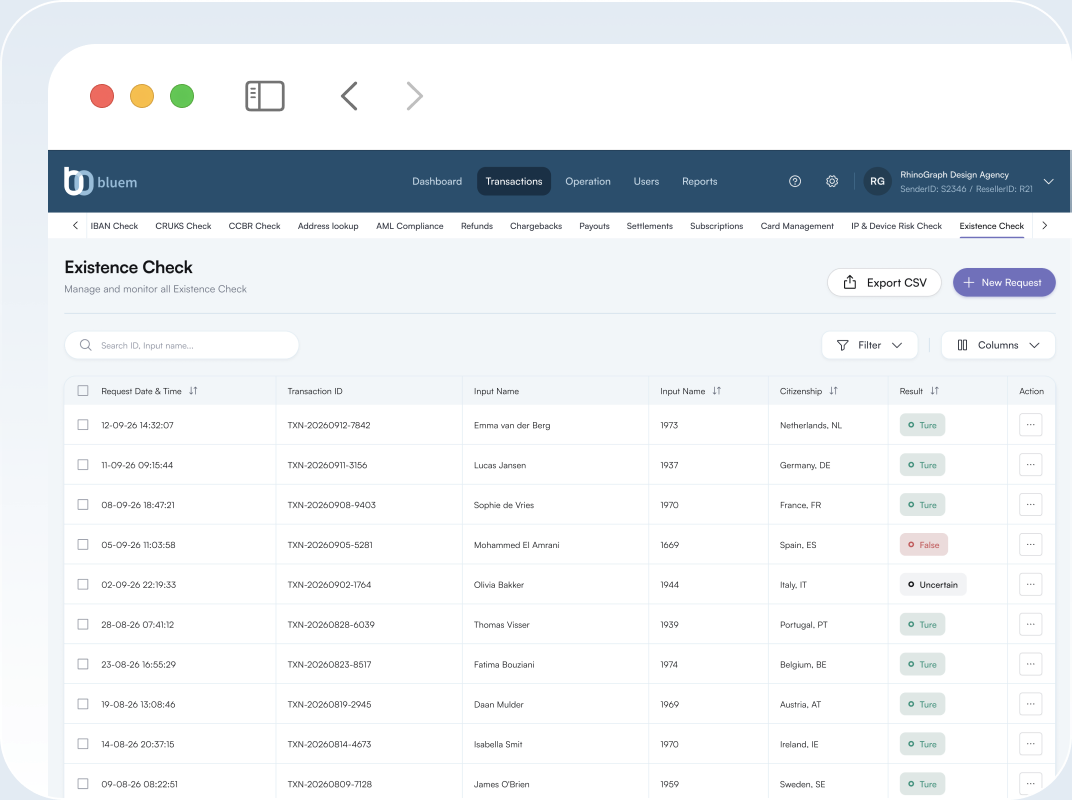Go forward with browser forward arrow

(414, 96)
